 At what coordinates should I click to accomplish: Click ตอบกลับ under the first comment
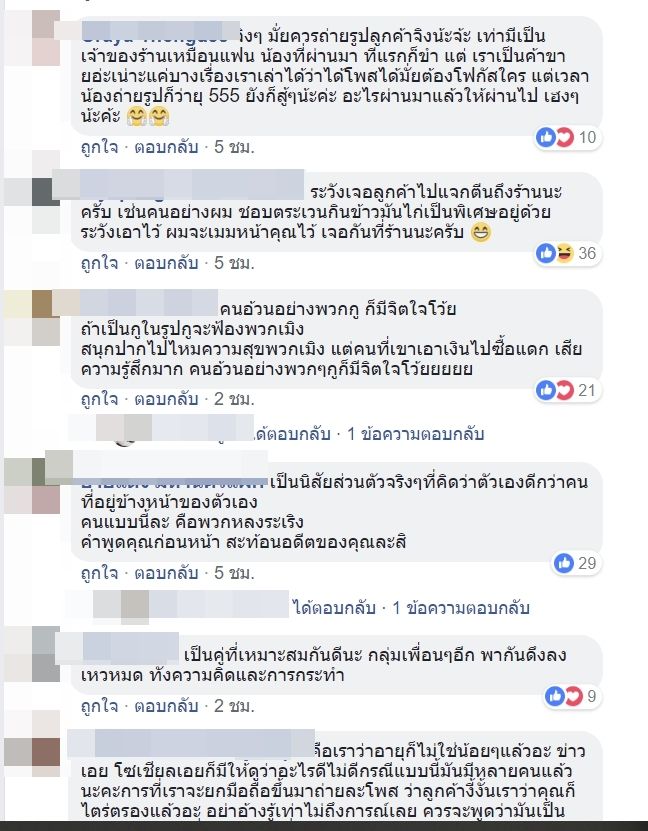point(166,147)
